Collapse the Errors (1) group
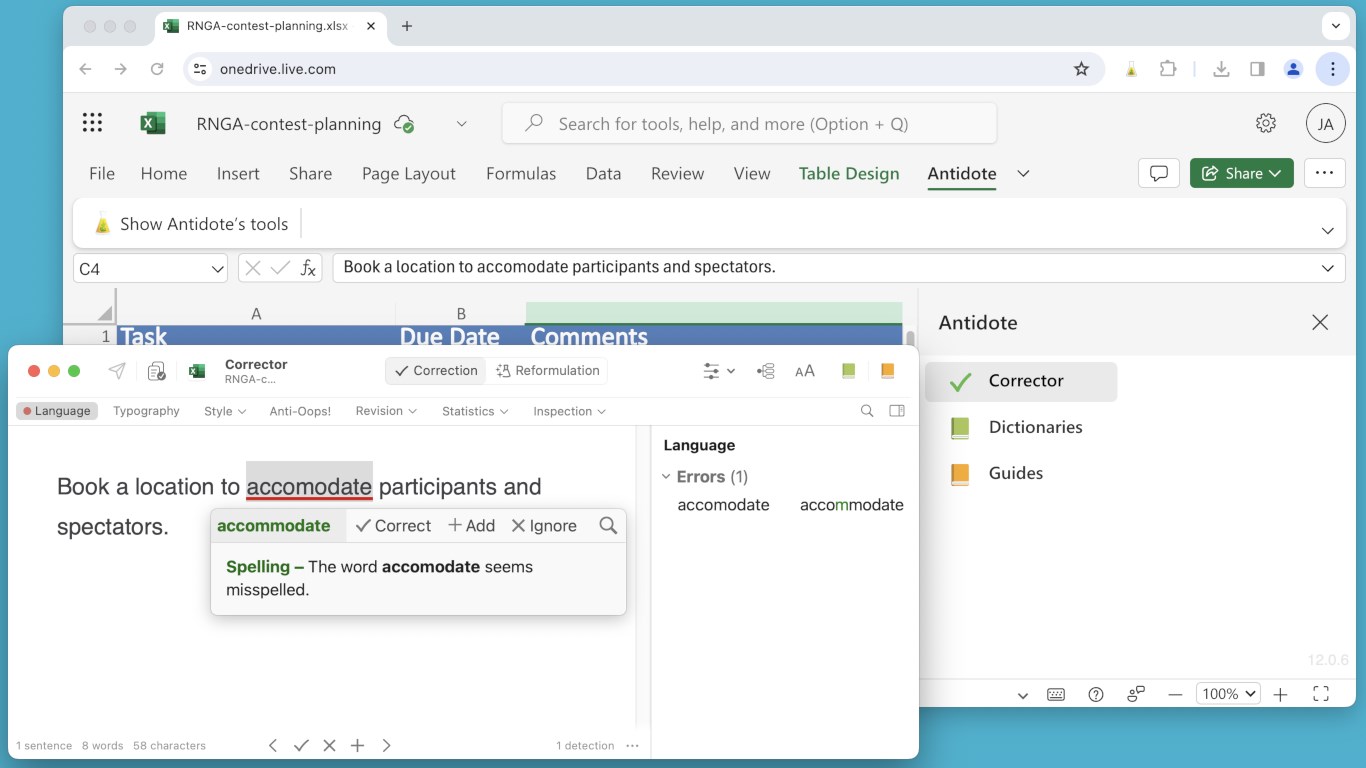Viewport: 1366px width, 768px height. (667, 477)
